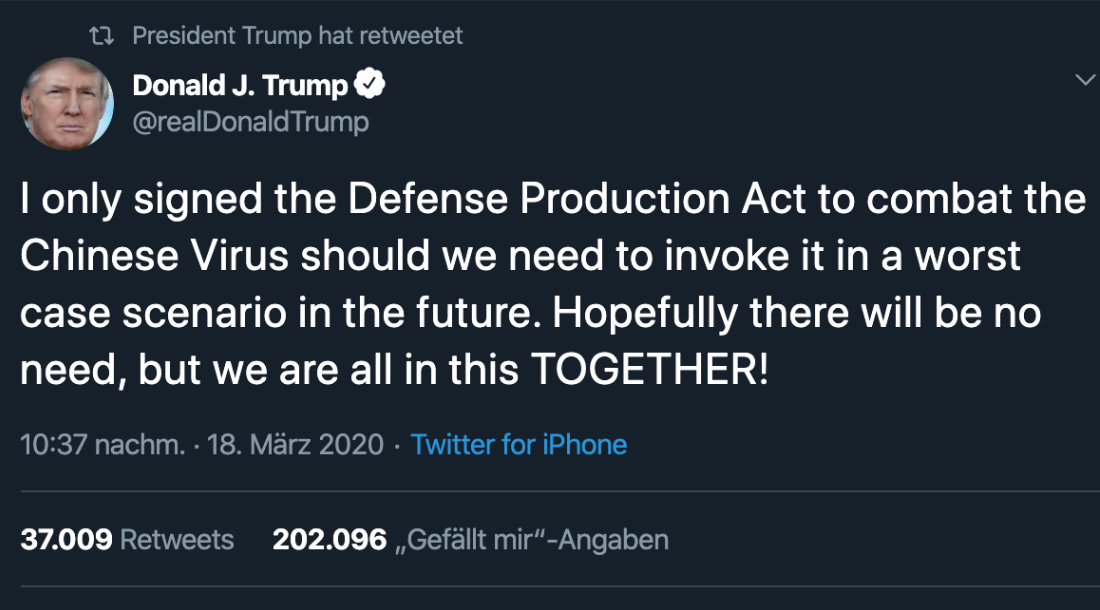1100x610 pixels.
Task: Expand the tweet options chevron
Action: 1084,80
